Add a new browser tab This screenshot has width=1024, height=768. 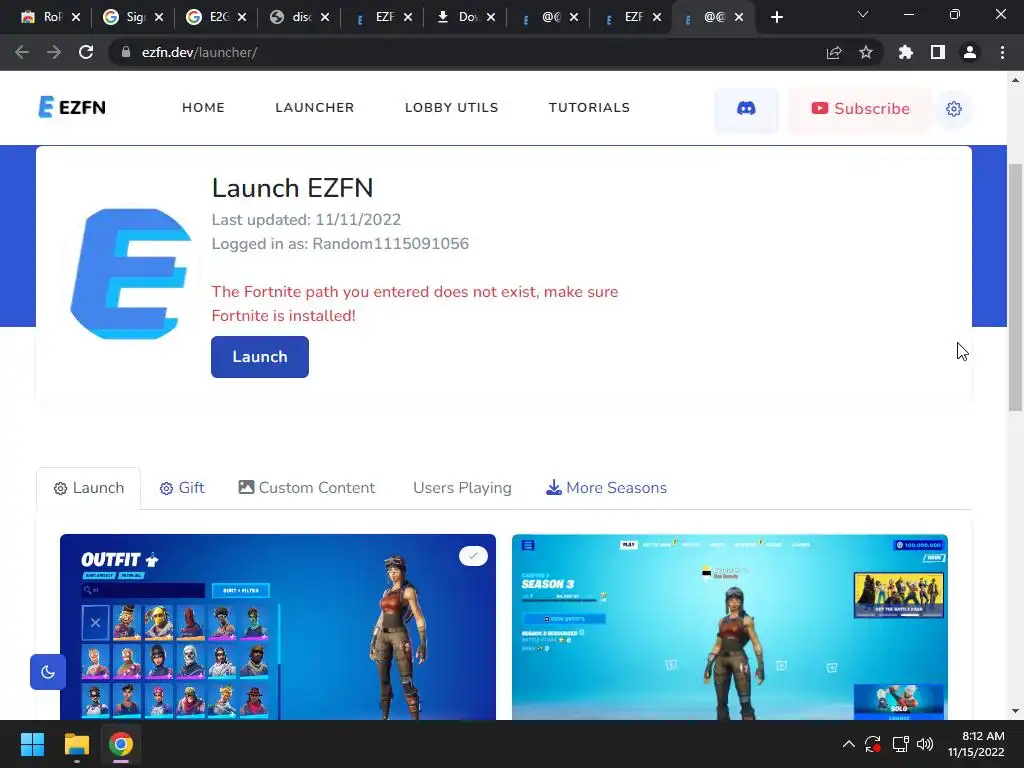(x=776, y=17)
